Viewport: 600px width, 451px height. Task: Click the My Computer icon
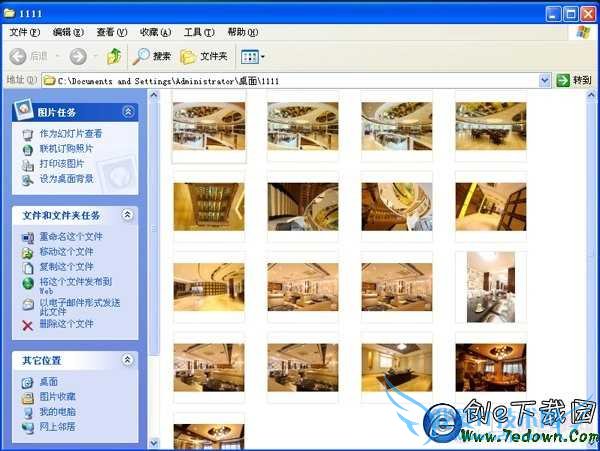(28, 413)
